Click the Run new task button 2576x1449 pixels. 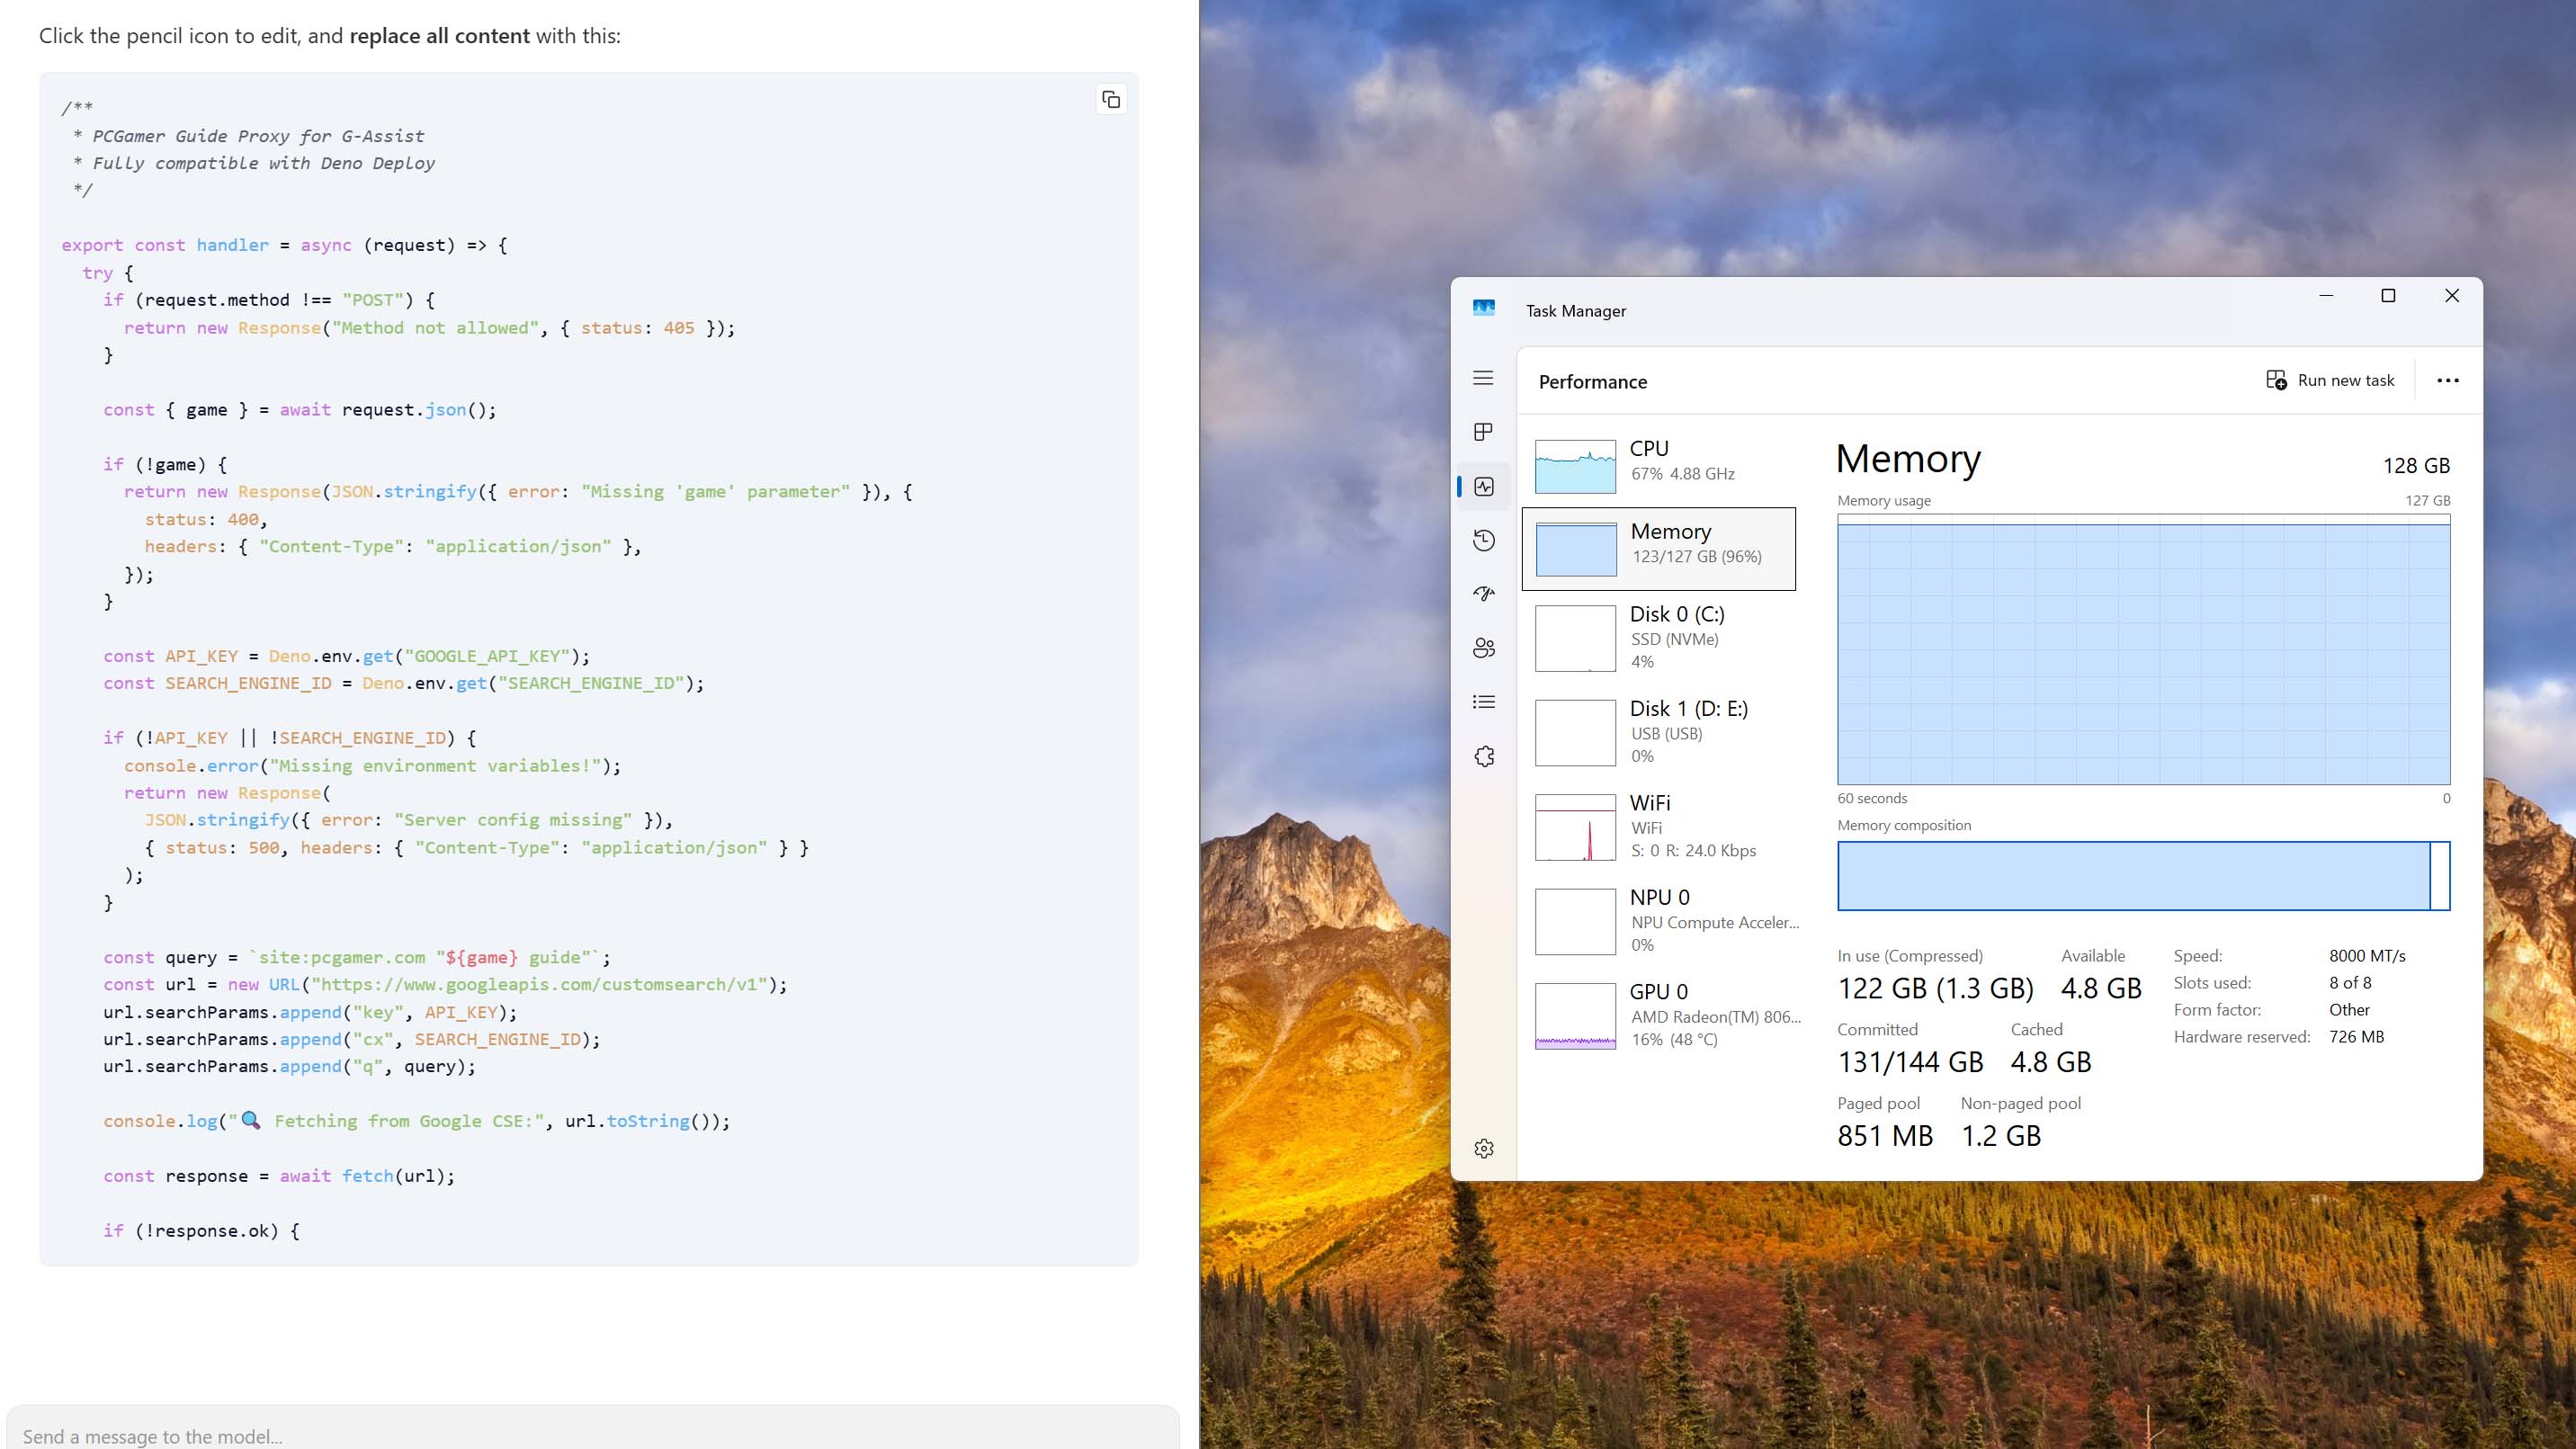[x=2329, y=380]
